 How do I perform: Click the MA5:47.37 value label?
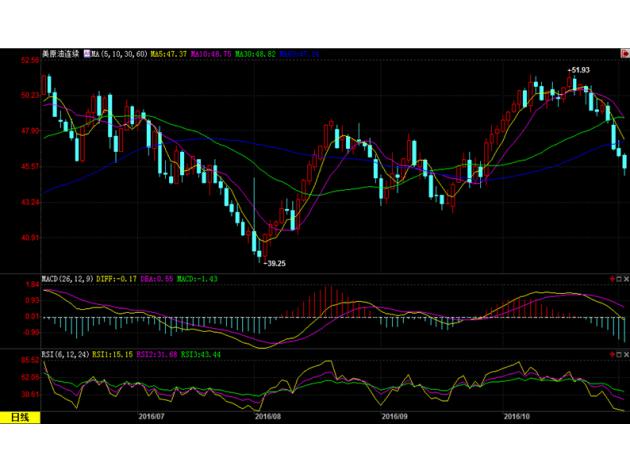pos(169,53)
